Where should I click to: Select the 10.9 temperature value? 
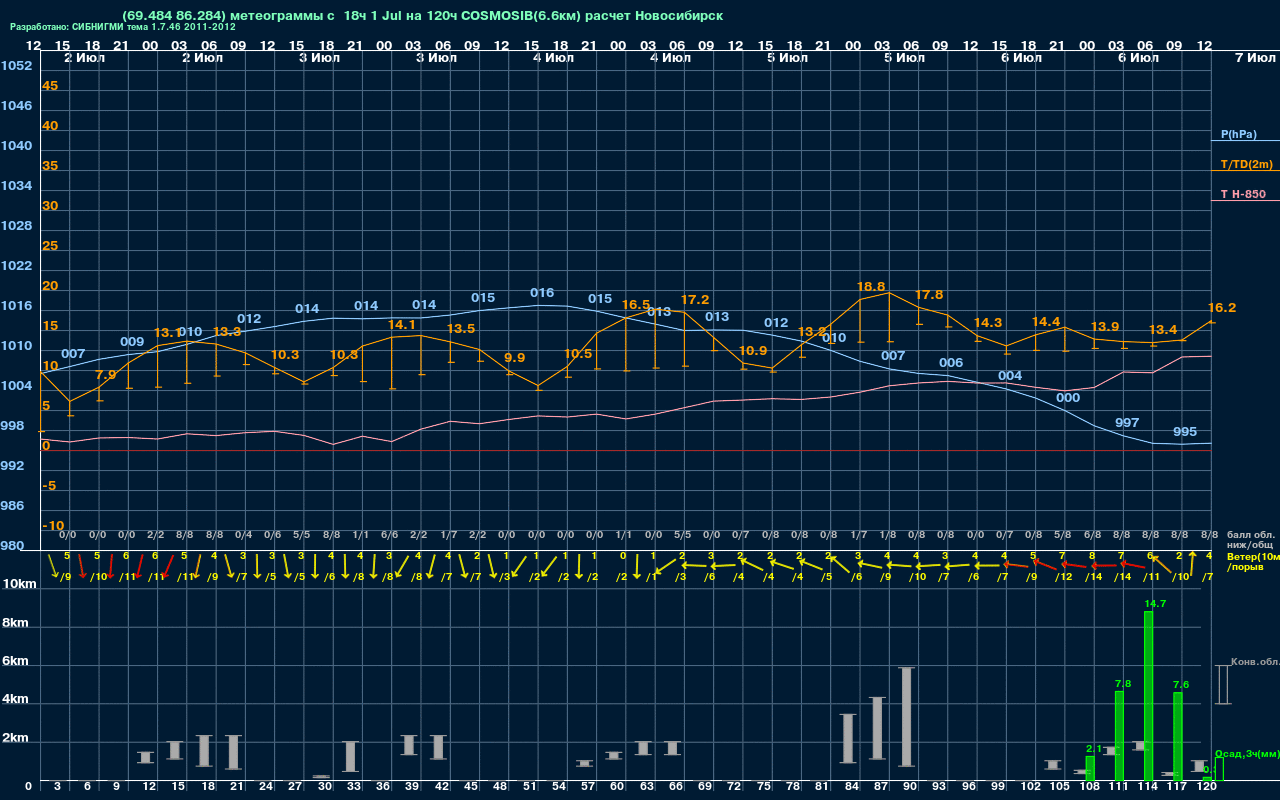pyautogui.click(x=753, y=351)
